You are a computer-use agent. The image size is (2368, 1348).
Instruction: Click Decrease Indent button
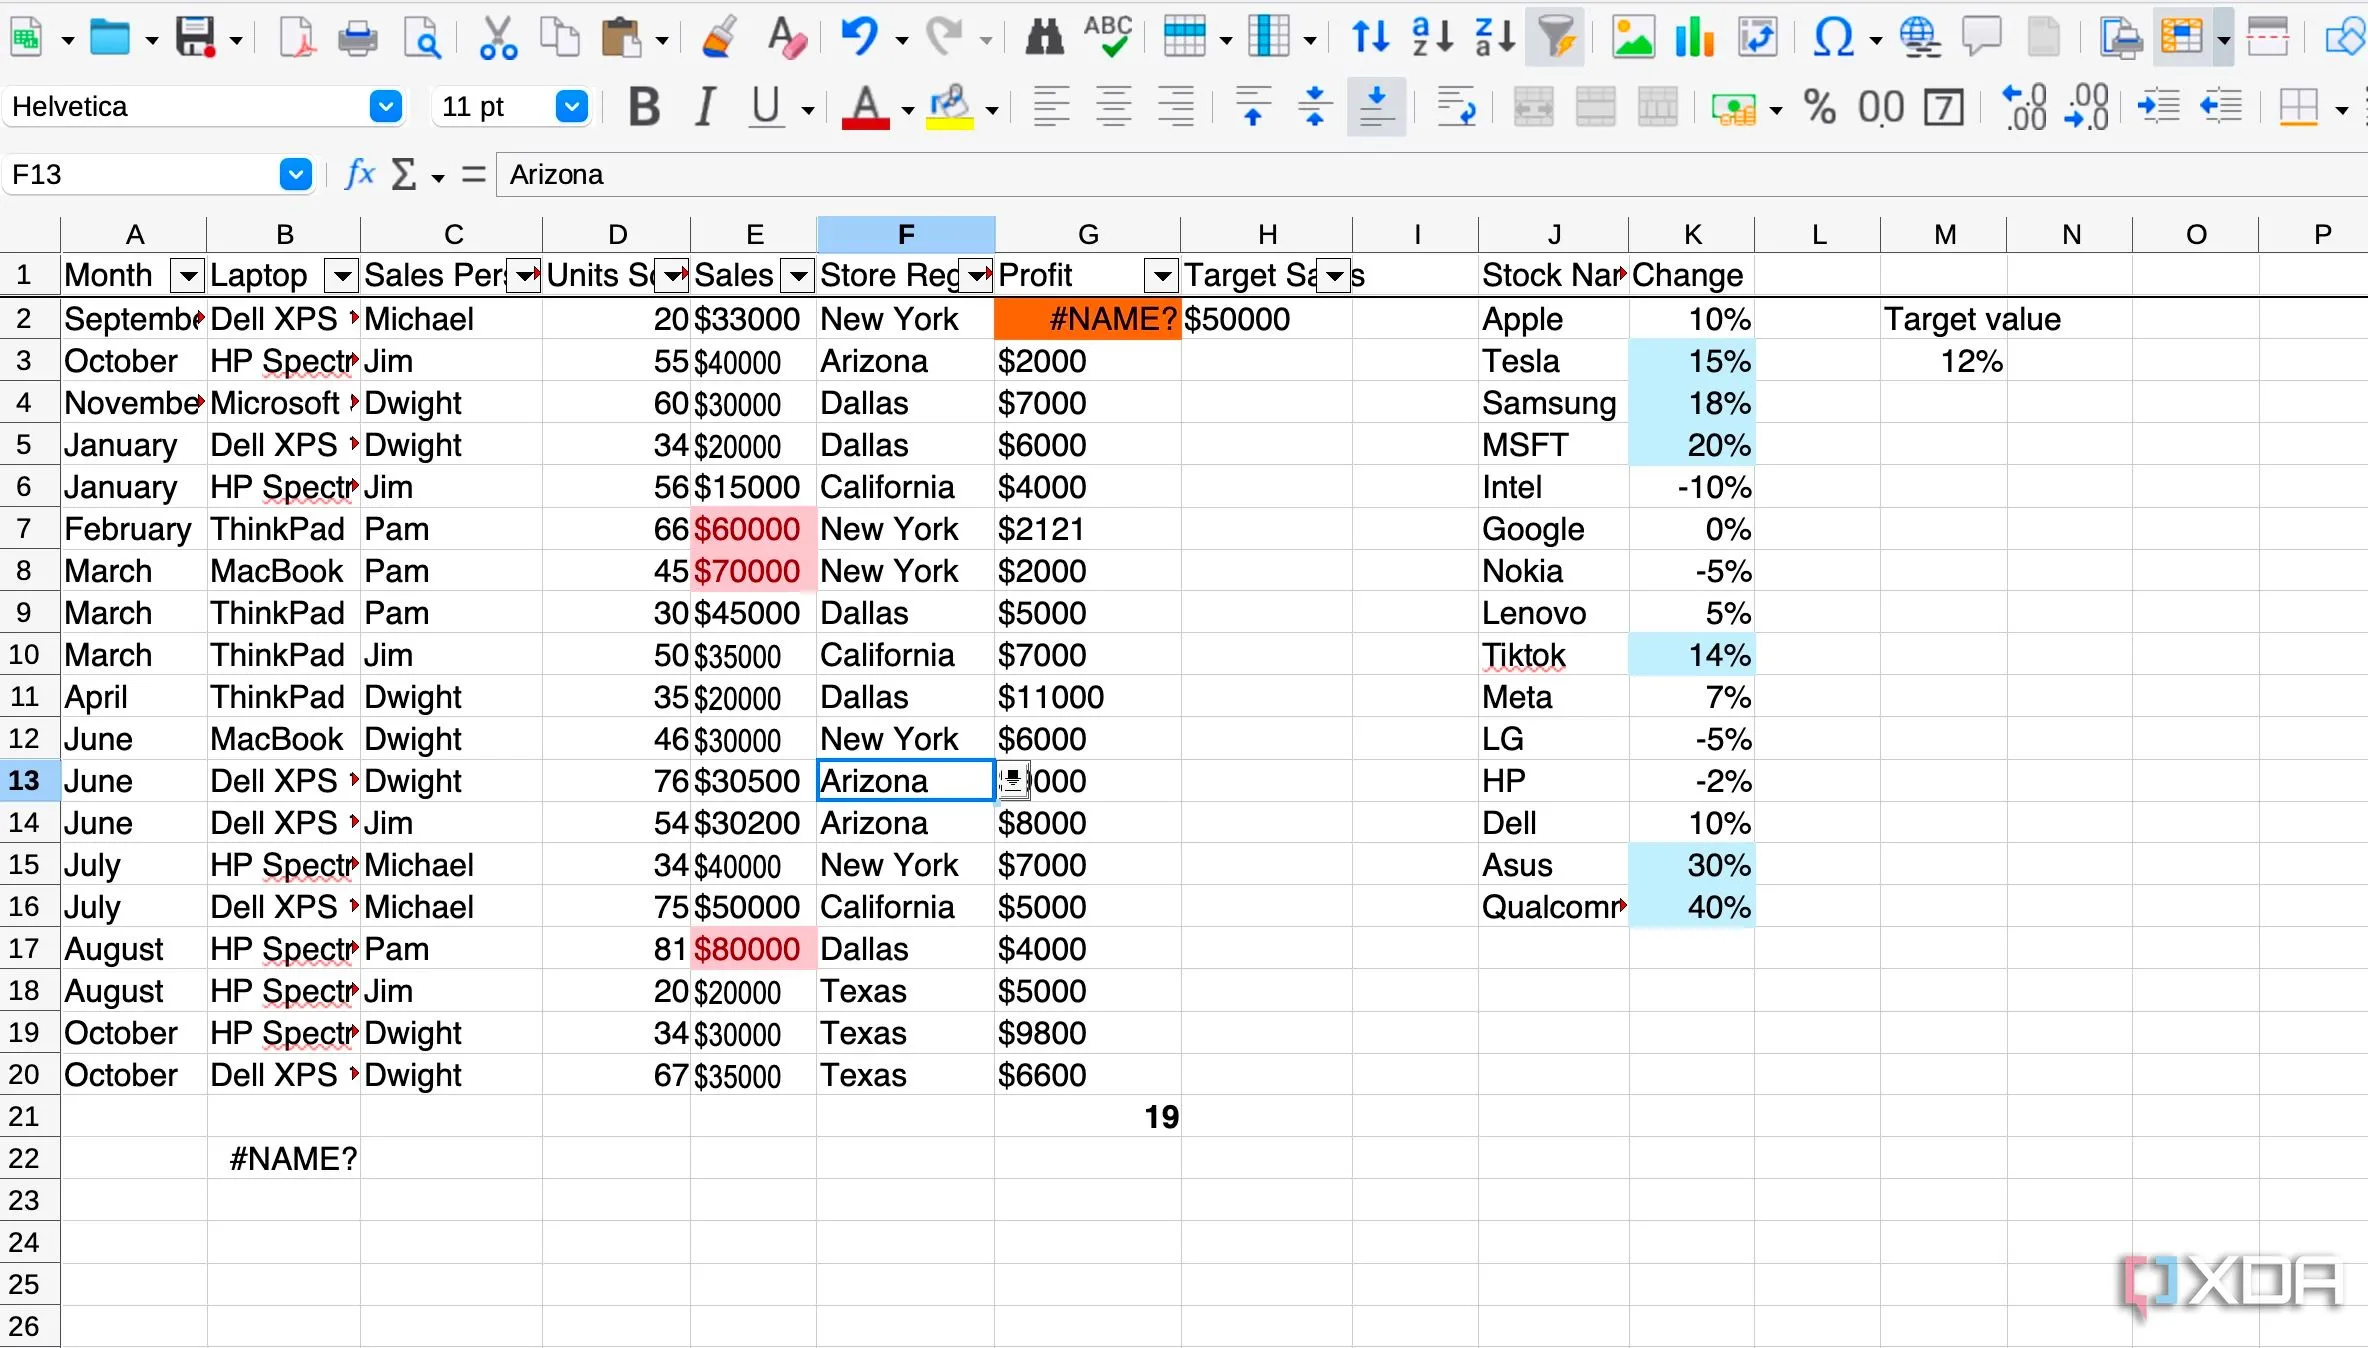pos(2221,106)
